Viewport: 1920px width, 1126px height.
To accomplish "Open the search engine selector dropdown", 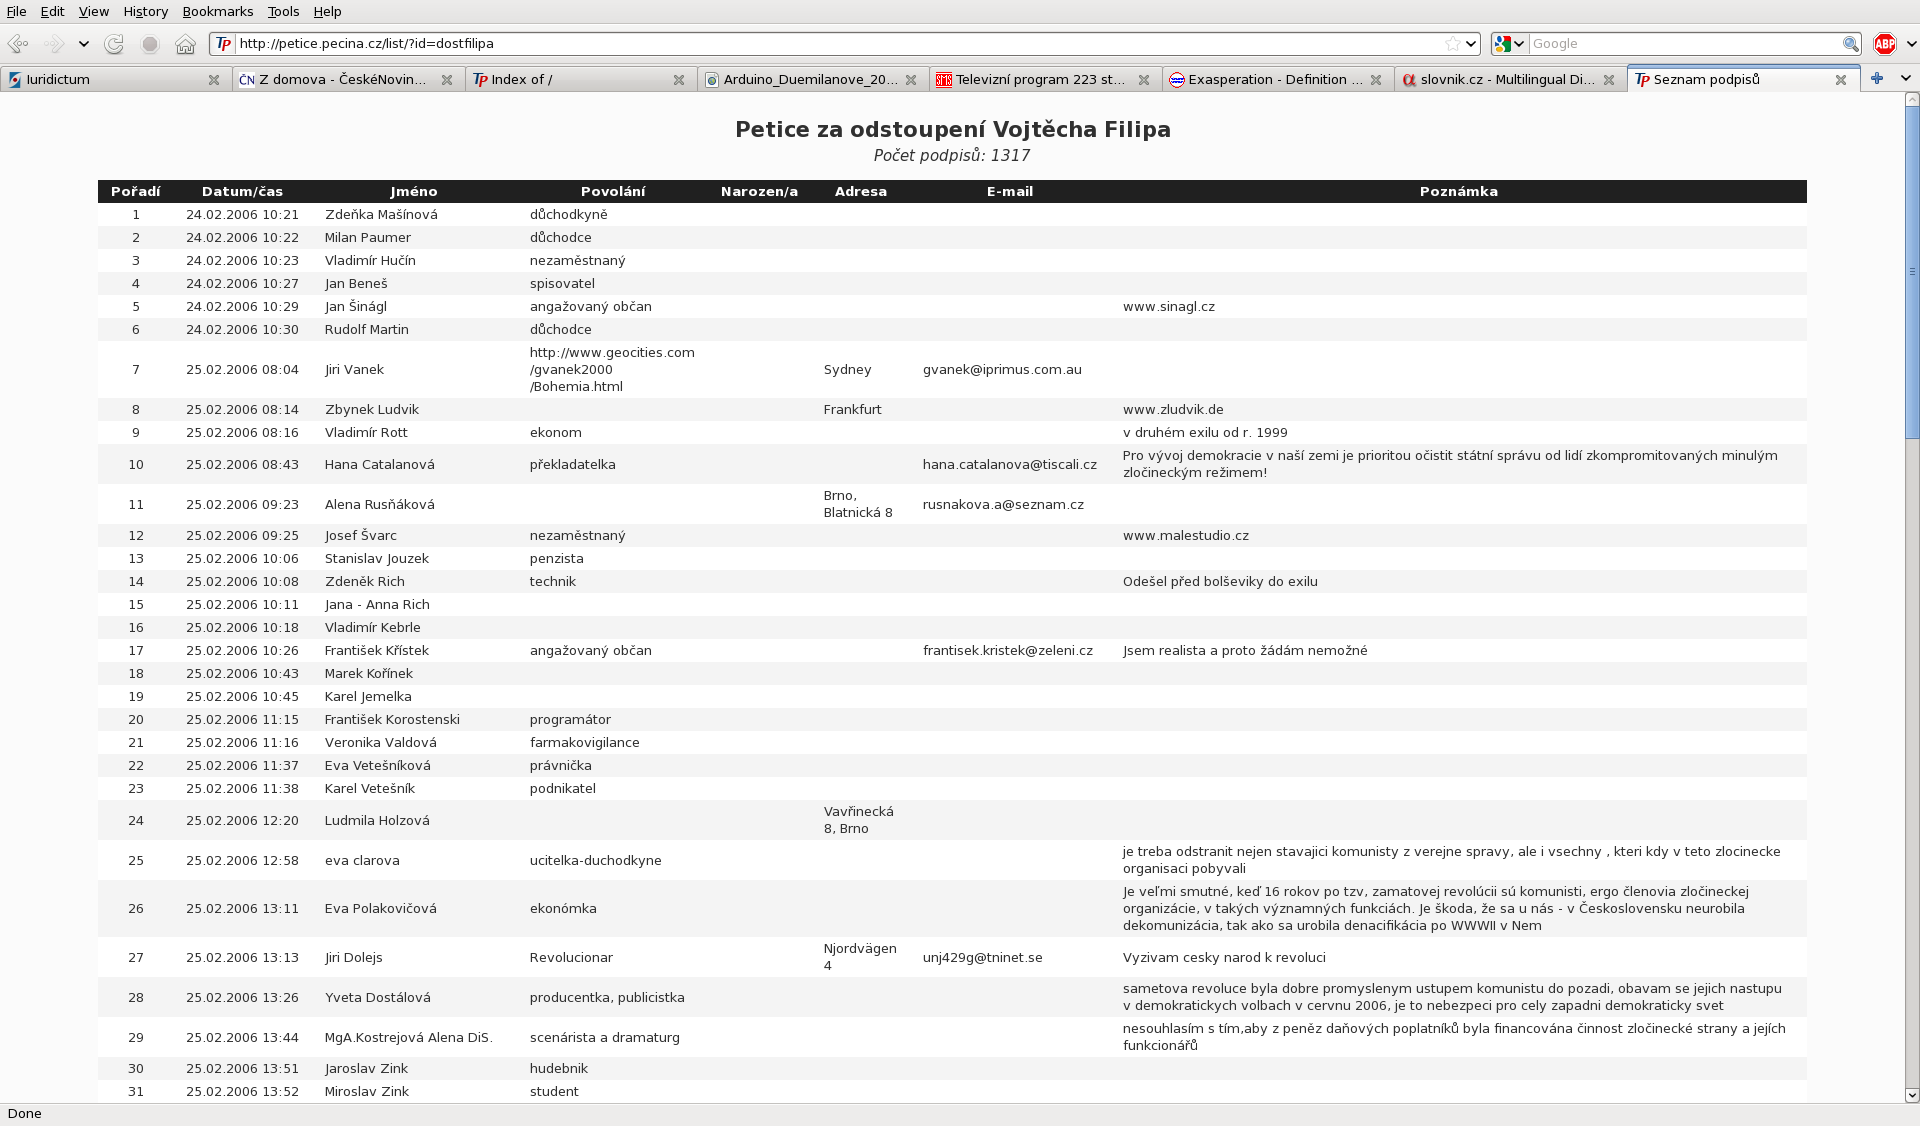I will coord(1508,44).
